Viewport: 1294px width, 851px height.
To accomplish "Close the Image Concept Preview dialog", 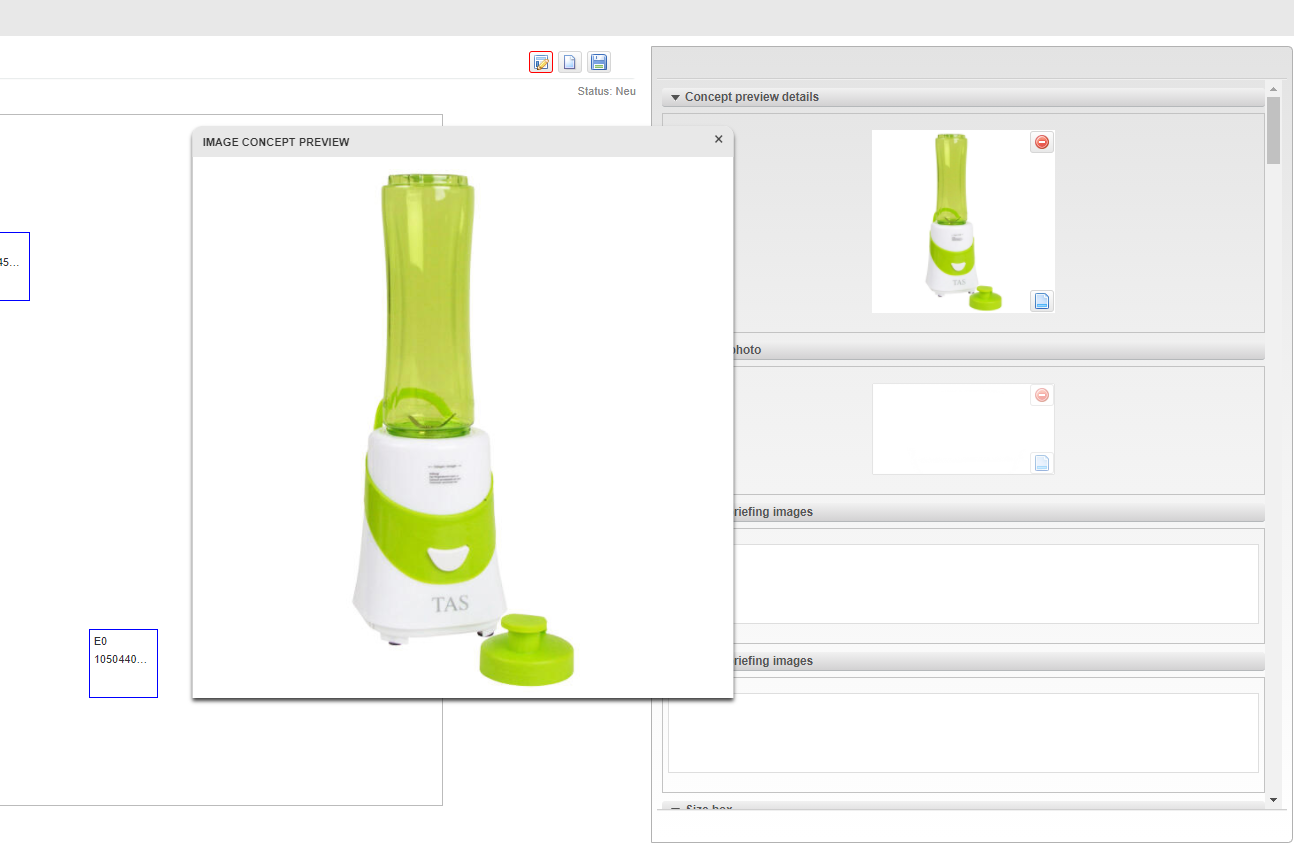I will [718, 140].
